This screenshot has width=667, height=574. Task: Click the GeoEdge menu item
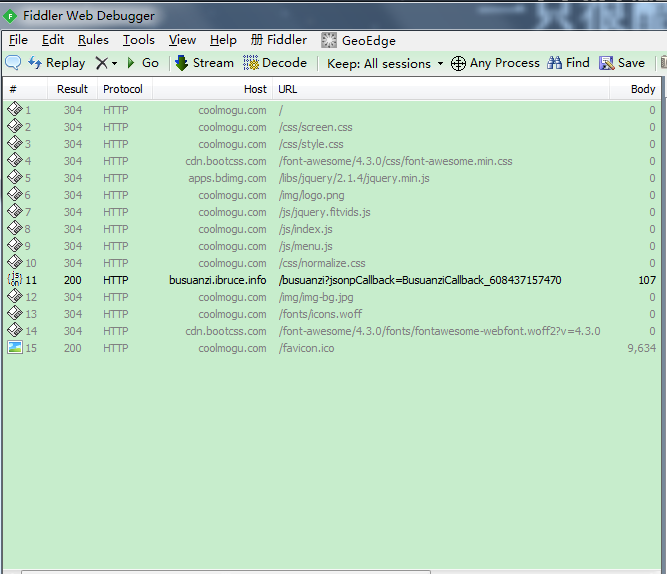[358, 40]
